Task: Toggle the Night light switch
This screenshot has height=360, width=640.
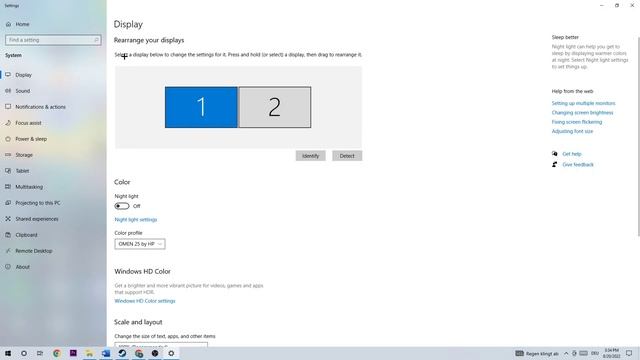Action: 122,206
